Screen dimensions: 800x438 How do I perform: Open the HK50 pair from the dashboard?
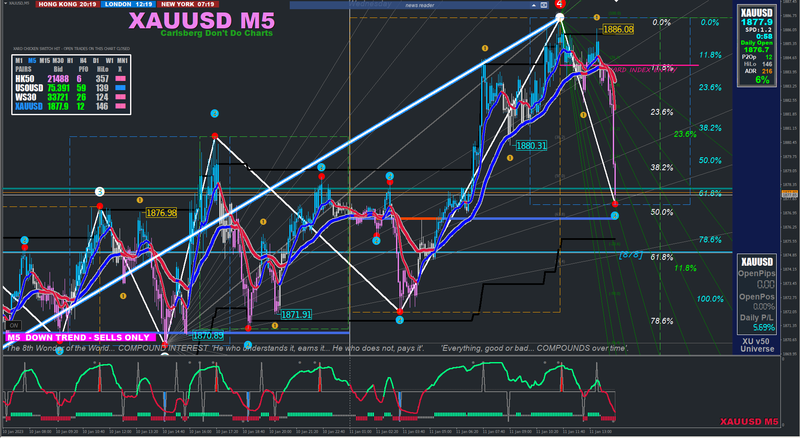coord(25,79)
